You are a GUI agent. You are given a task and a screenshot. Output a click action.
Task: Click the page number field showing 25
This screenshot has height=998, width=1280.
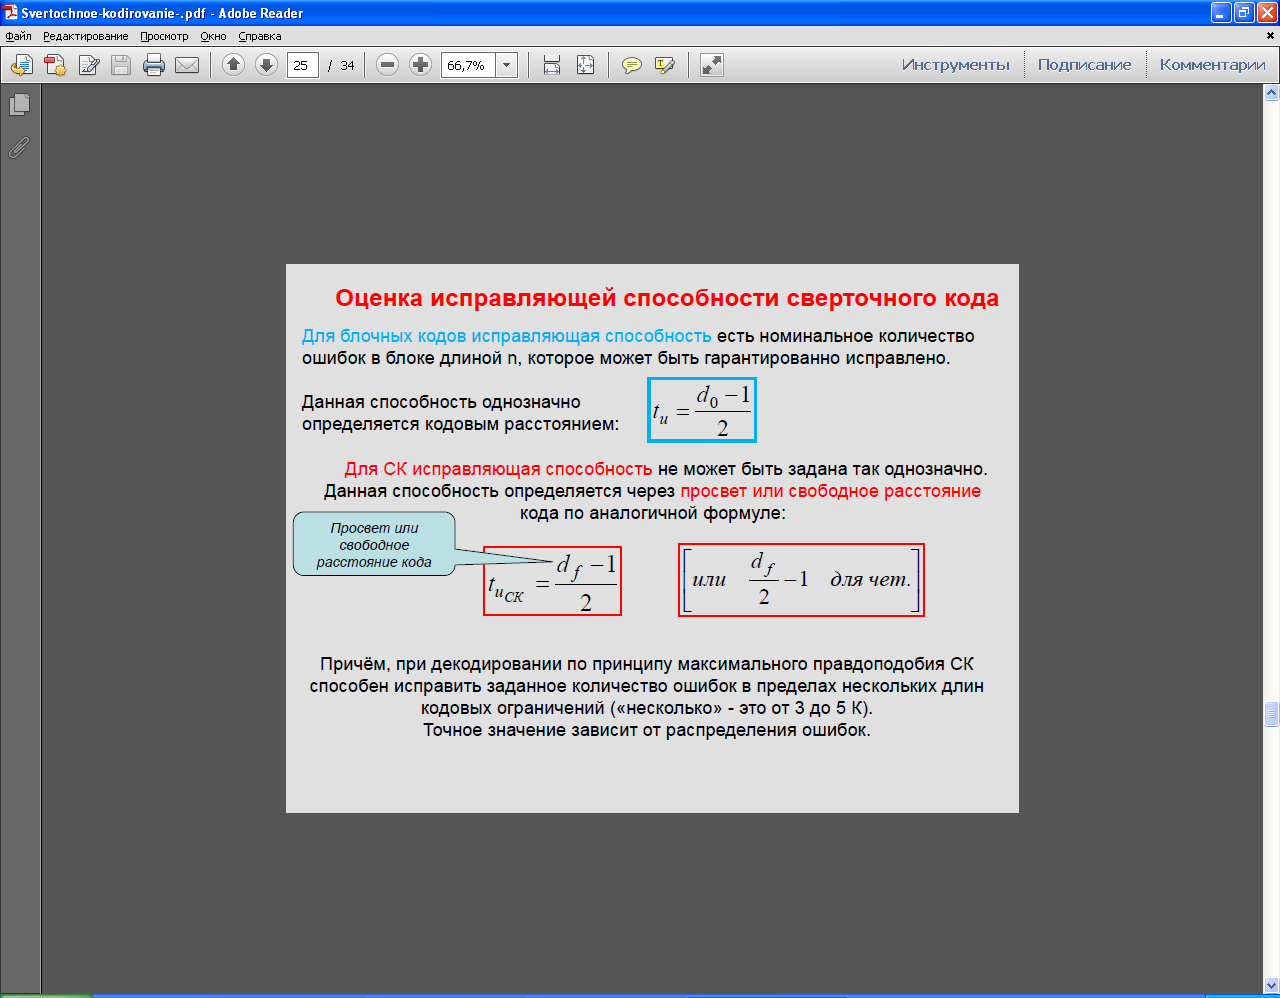(303, 65)
